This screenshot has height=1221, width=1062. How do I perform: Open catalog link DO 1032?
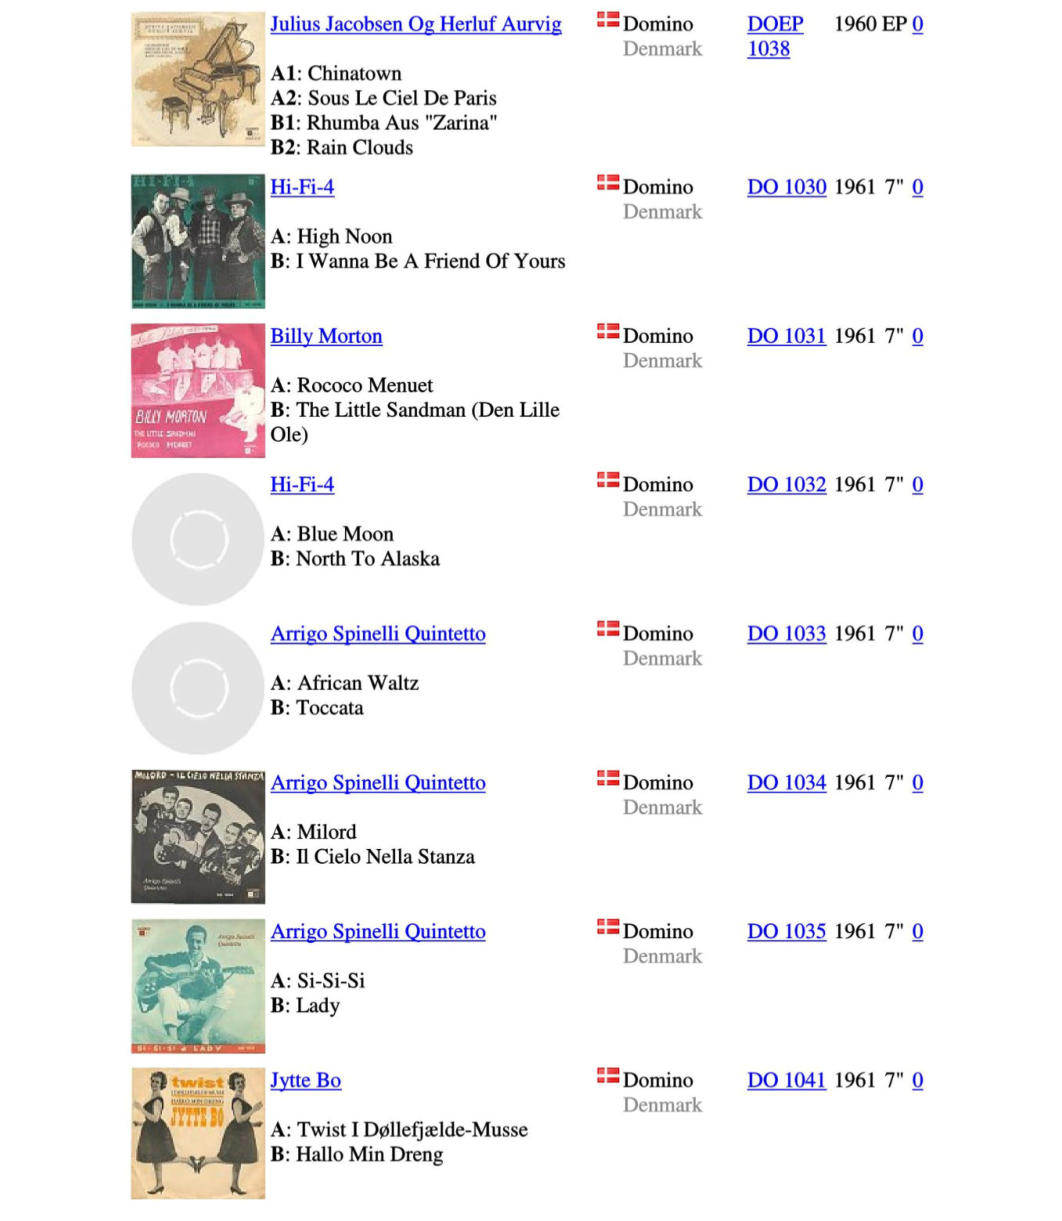click(x=787, y=485)
